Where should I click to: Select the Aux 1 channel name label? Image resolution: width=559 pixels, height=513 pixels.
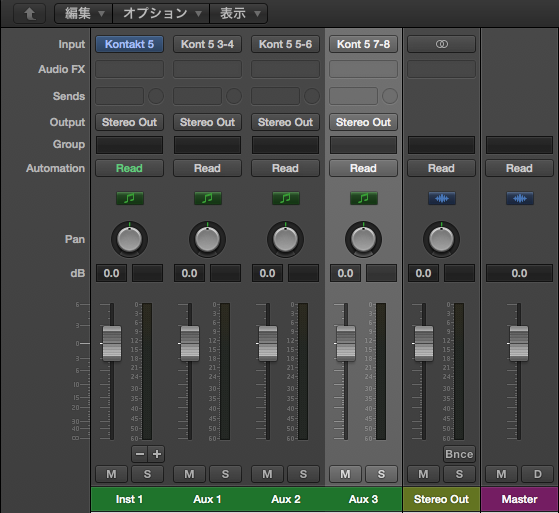(207, 499)
